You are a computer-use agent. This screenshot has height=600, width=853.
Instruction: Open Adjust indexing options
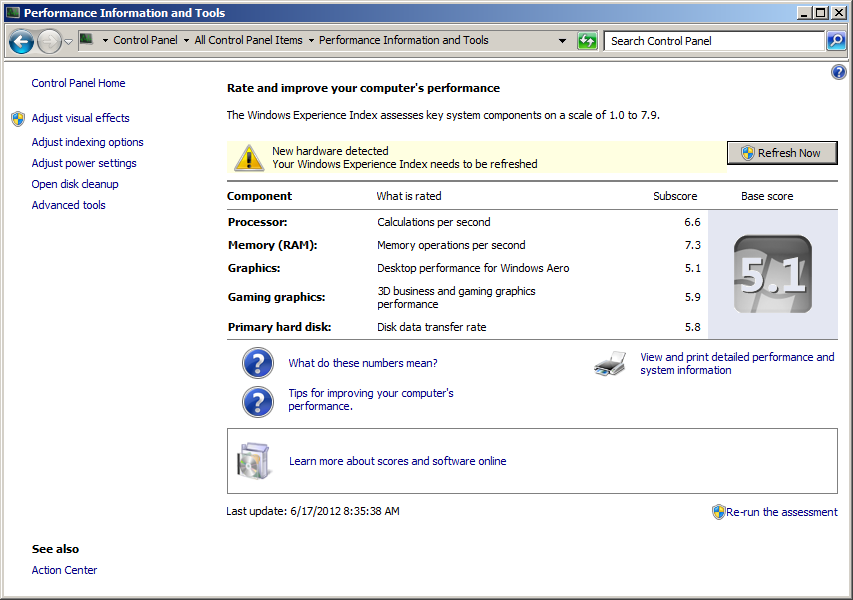pyautogui.click(x=88, y=142)
